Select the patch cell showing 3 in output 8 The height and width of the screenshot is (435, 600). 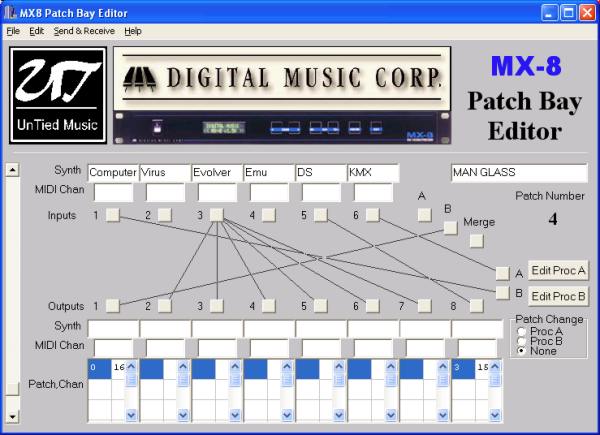tap(464, 369)
